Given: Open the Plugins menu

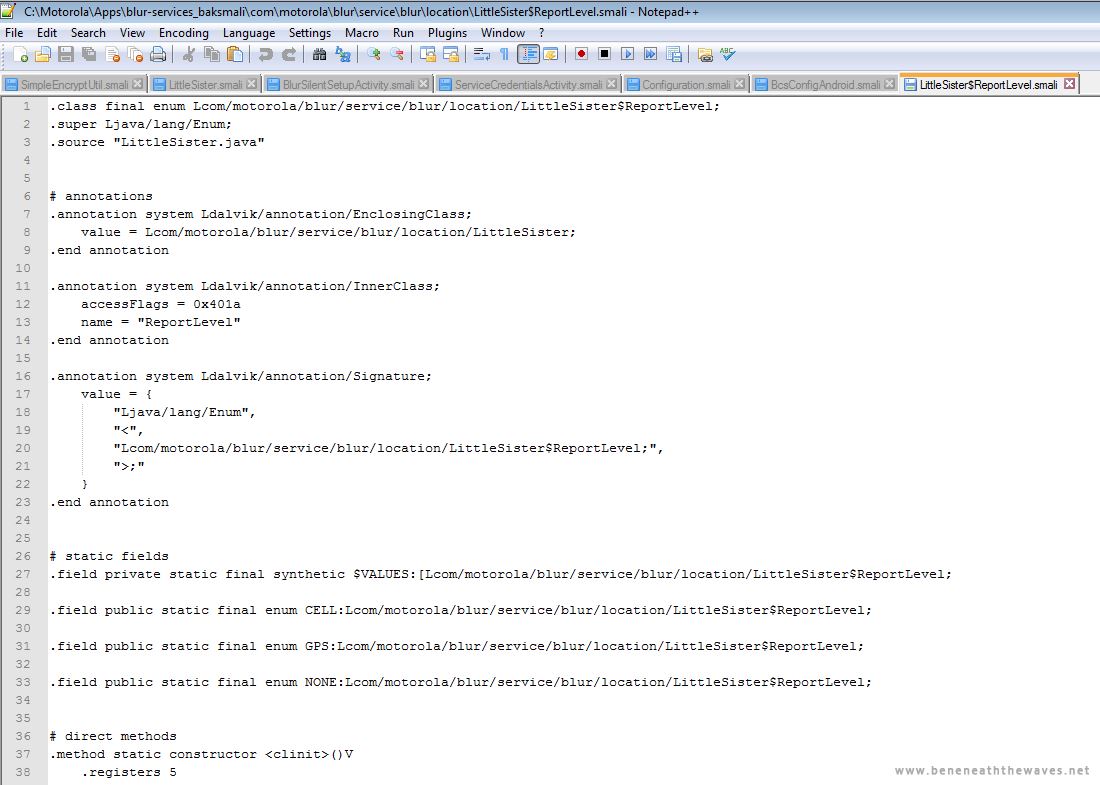Looking at the screenshot, I should pyautogui.click(x=448, y=33).
